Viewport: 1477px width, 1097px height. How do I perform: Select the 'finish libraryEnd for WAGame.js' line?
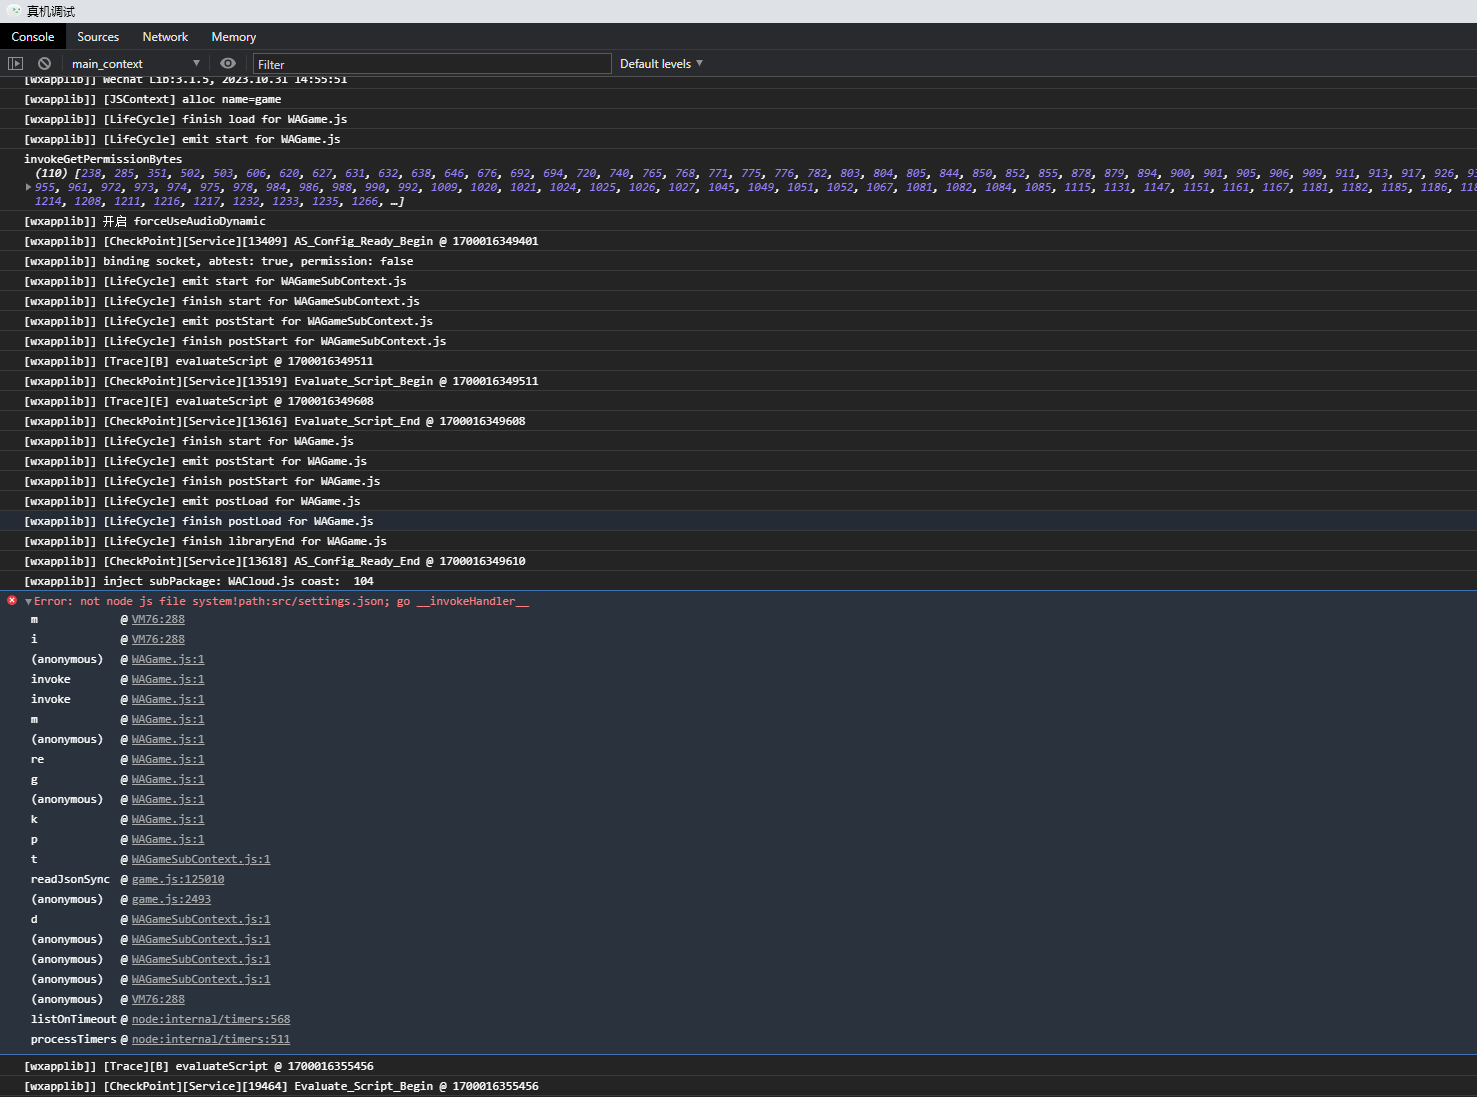[x=205, y=541]
